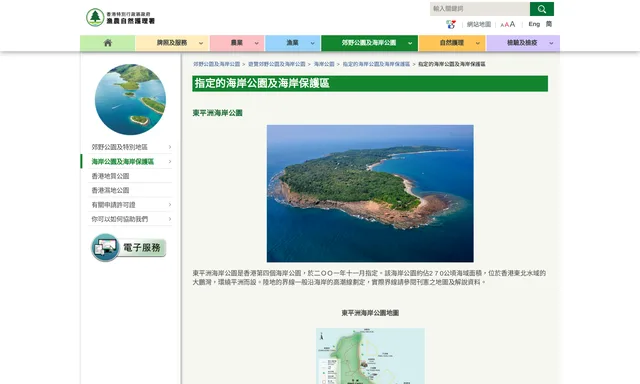This screenshot has width=640, height=384.
Task: Expand the 農業 dropdown arrow
Action: (256, 43)
